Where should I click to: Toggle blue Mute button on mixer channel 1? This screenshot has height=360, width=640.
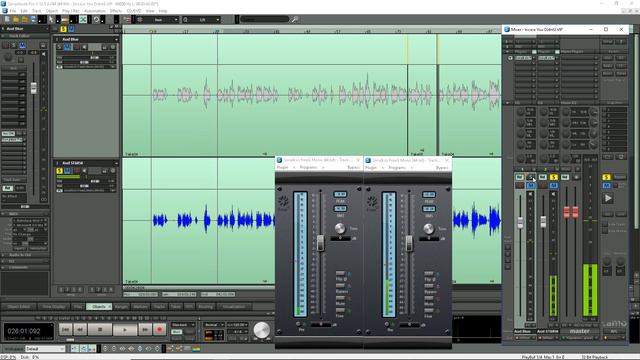point(530,186)
